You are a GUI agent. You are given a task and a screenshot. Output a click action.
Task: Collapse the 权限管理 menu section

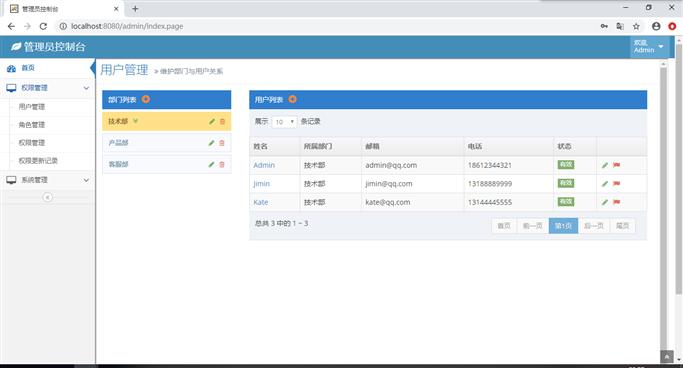[47, 88]
